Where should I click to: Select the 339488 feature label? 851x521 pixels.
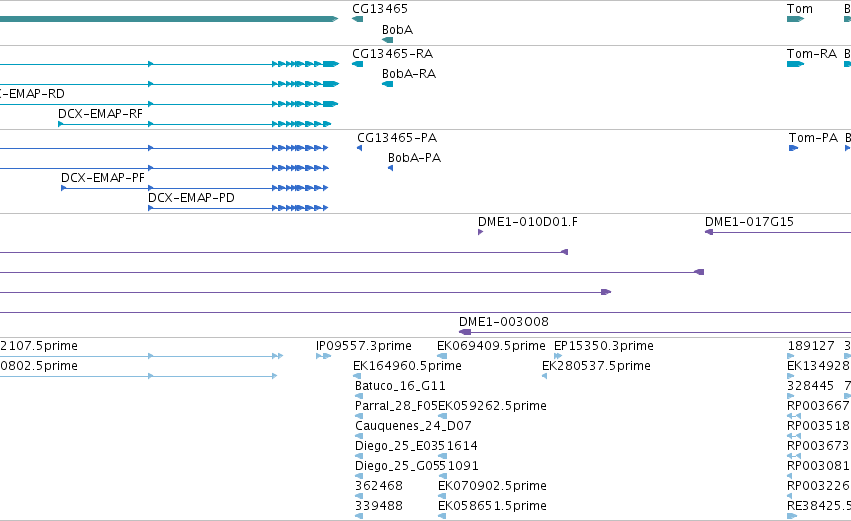pyautogui.click(x=379, y=506)
